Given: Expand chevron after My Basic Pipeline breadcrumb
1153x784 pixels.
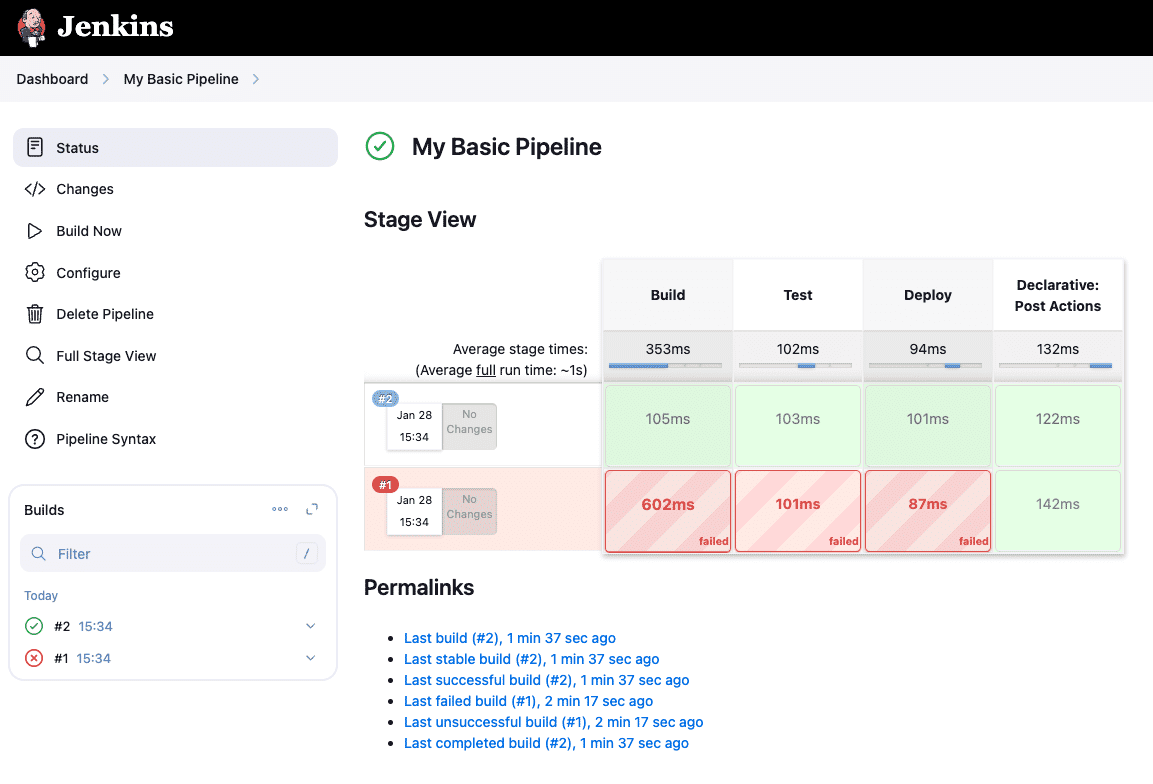Looking at the screenshot, I should (x=256, y=79).
